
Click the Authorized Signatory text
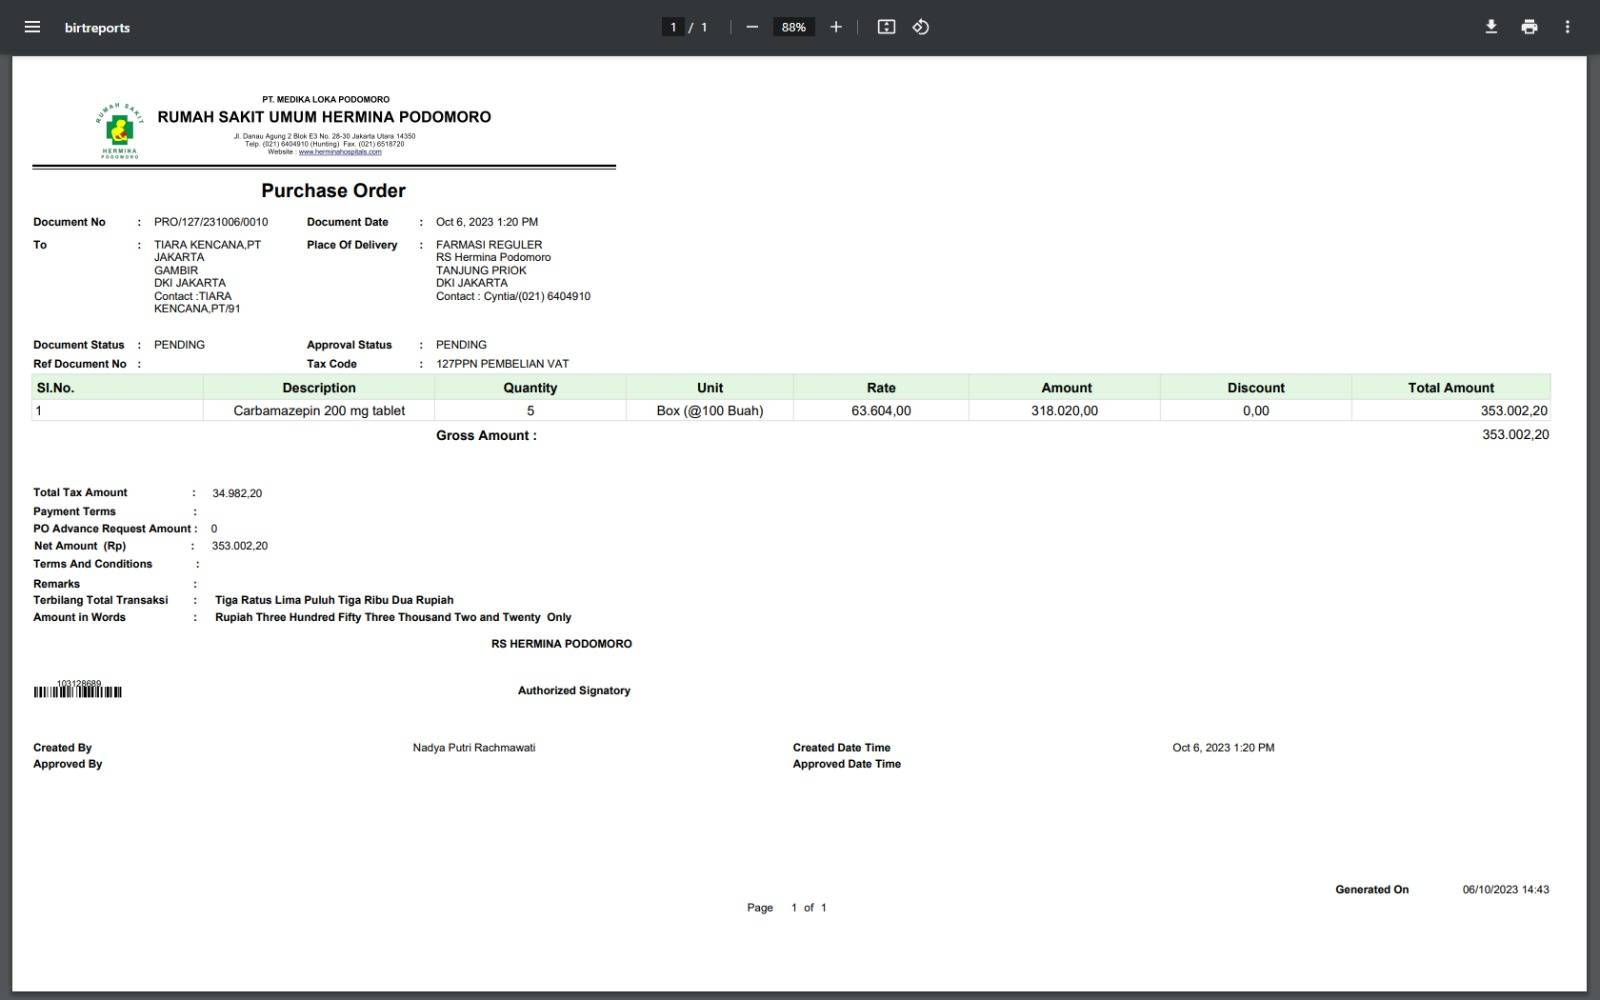click(574, 691)
